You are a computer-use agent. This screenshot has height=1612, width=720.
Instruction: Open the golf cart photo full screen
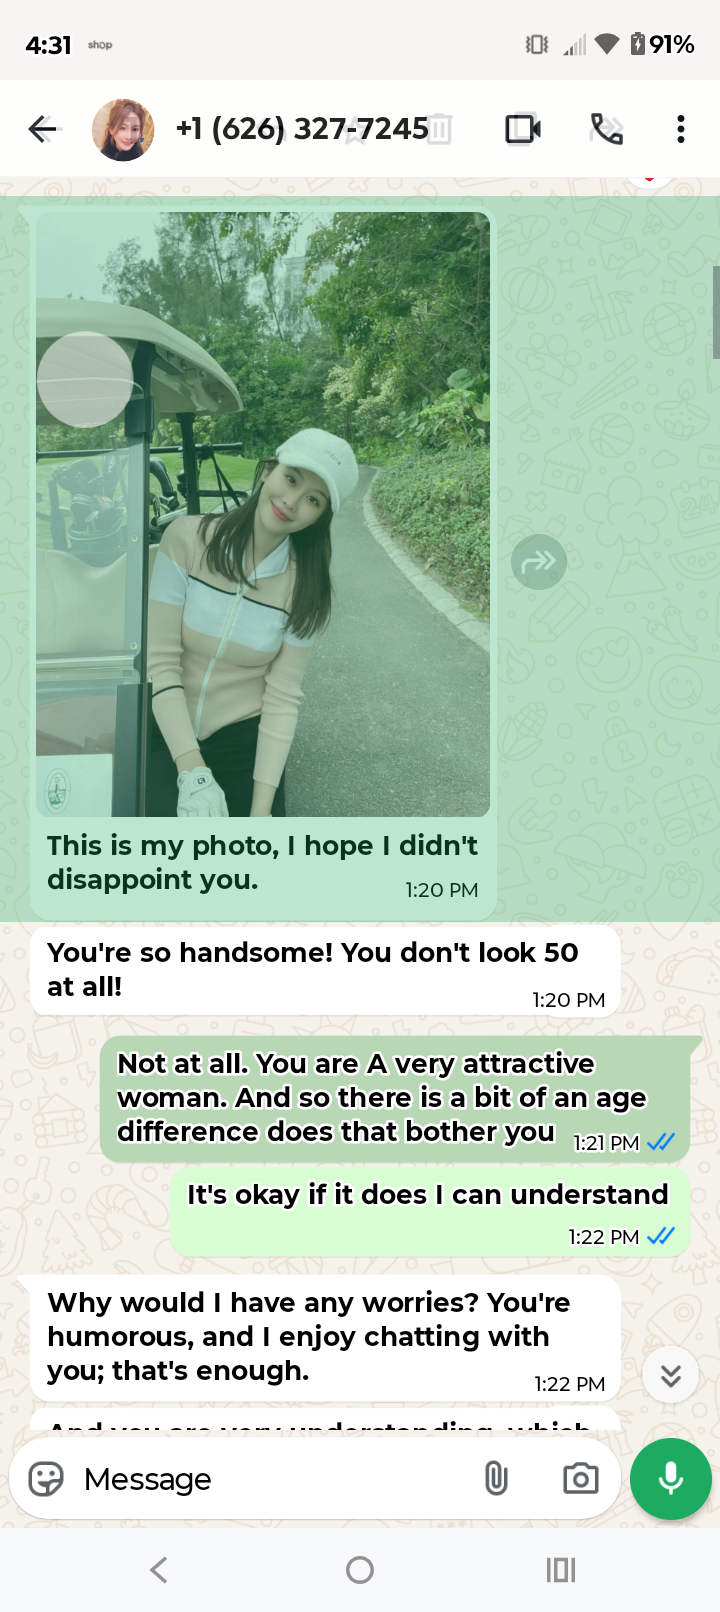pyautogui.click(x=263, y=514)
